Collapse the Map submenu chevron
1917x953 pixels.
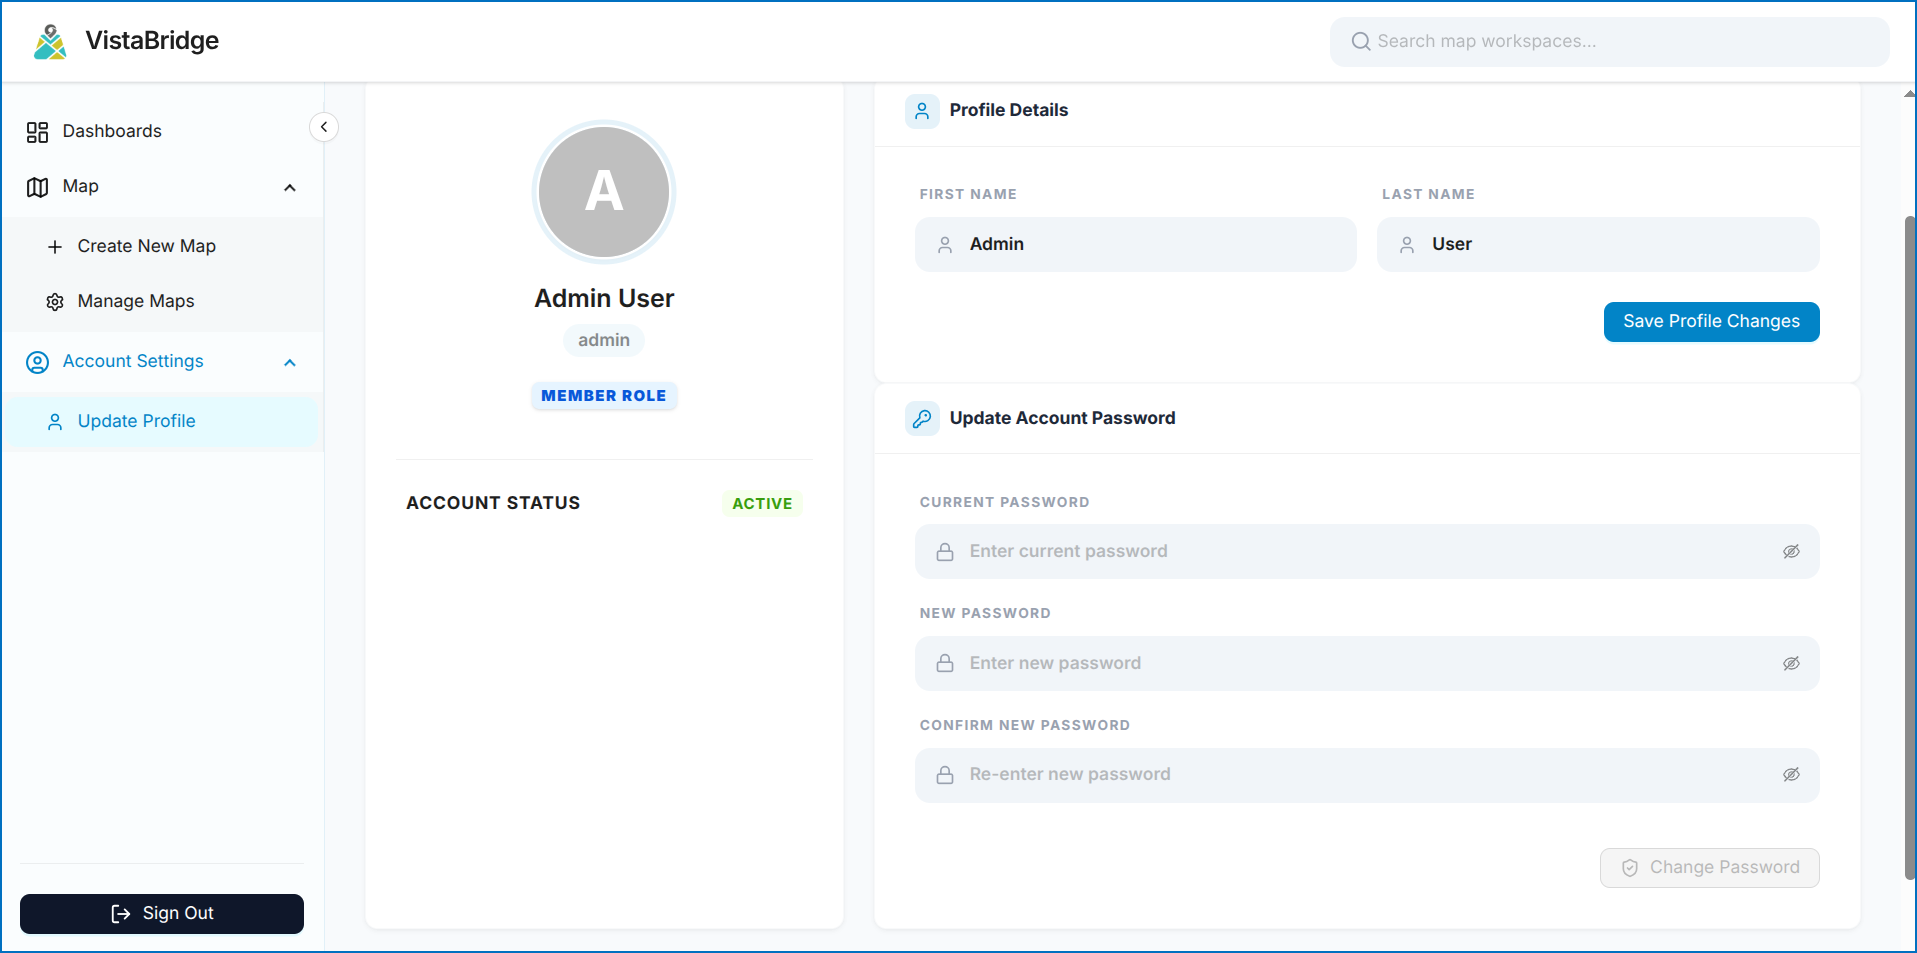click(x=290, y=188)
